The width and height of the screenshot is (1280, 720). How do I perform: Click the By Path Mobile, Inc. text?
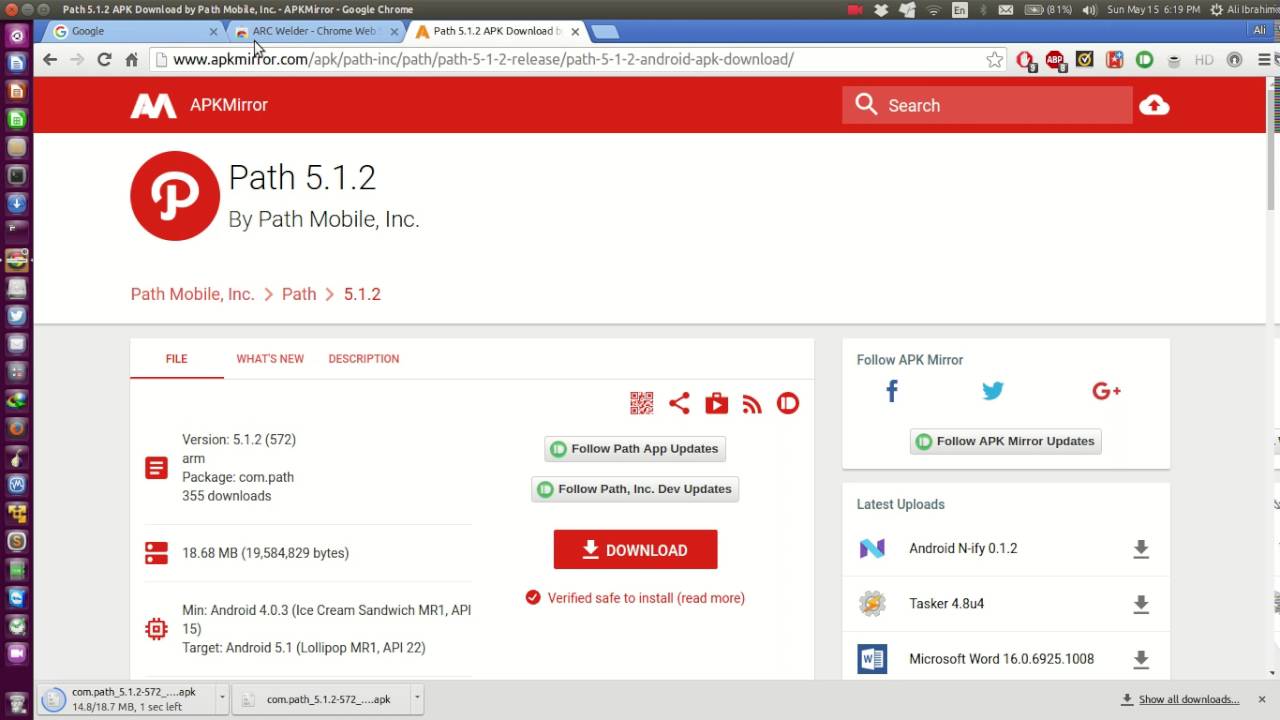[323, 219]
